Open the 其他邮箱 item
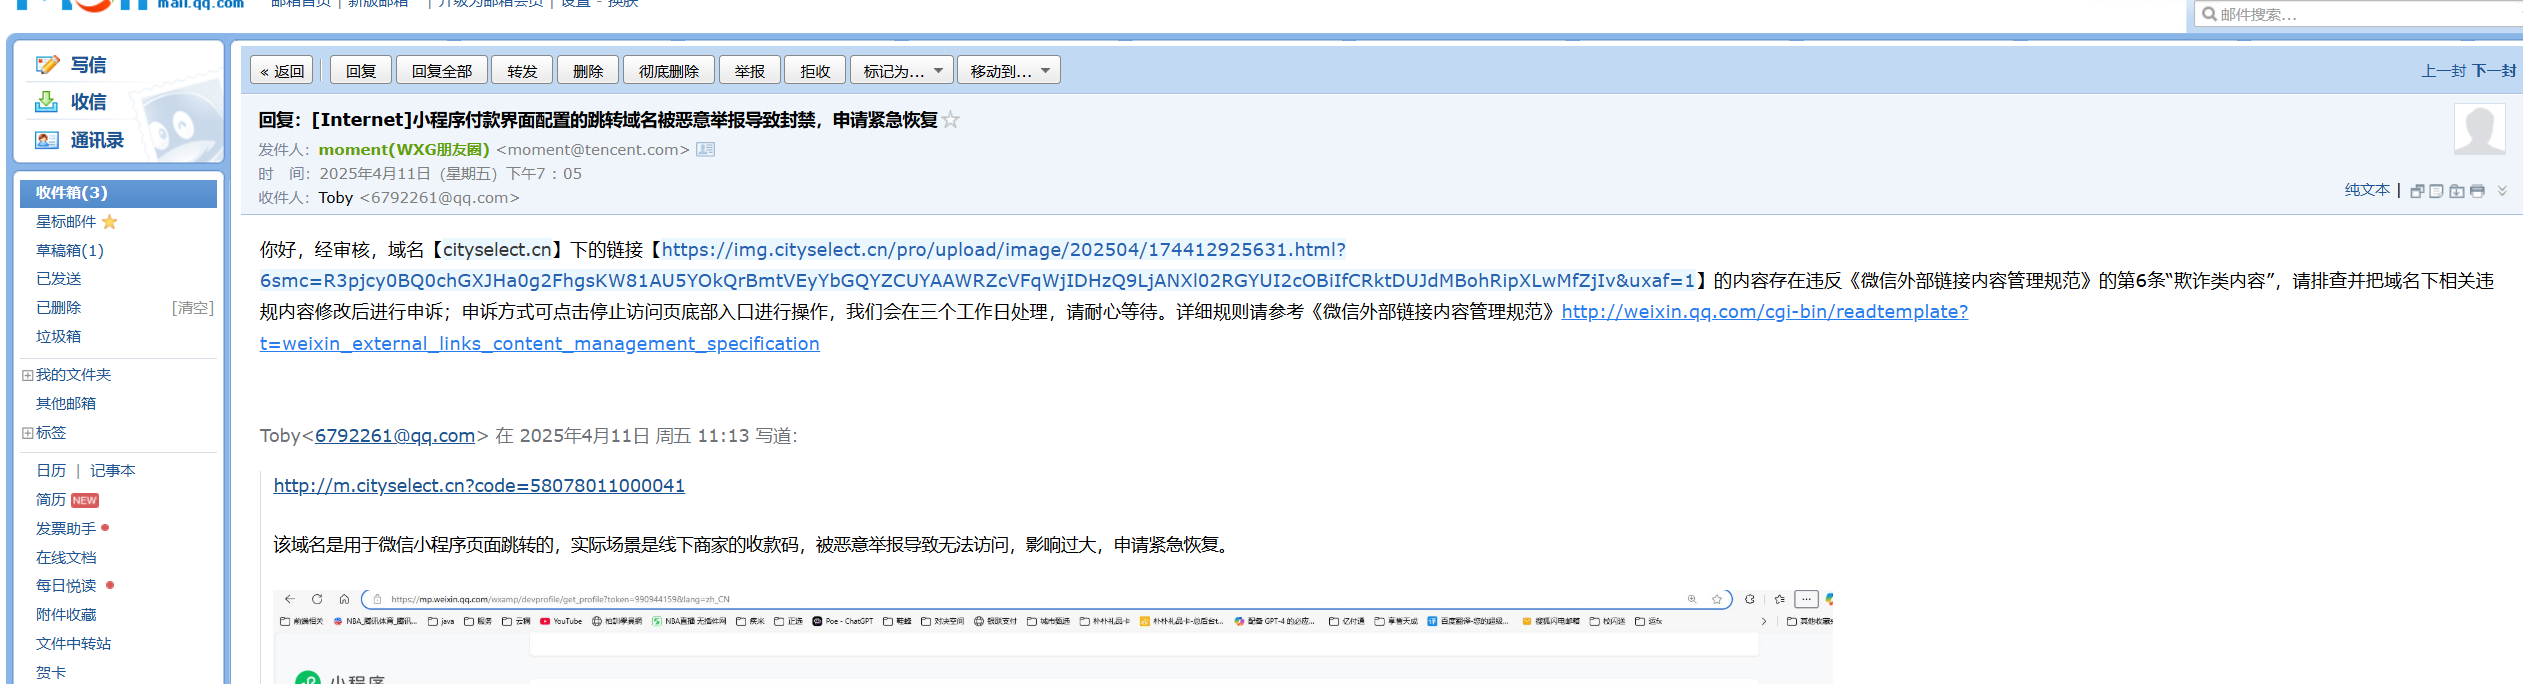This screenshot has width=2523, height=684. [x=66, y=404]
